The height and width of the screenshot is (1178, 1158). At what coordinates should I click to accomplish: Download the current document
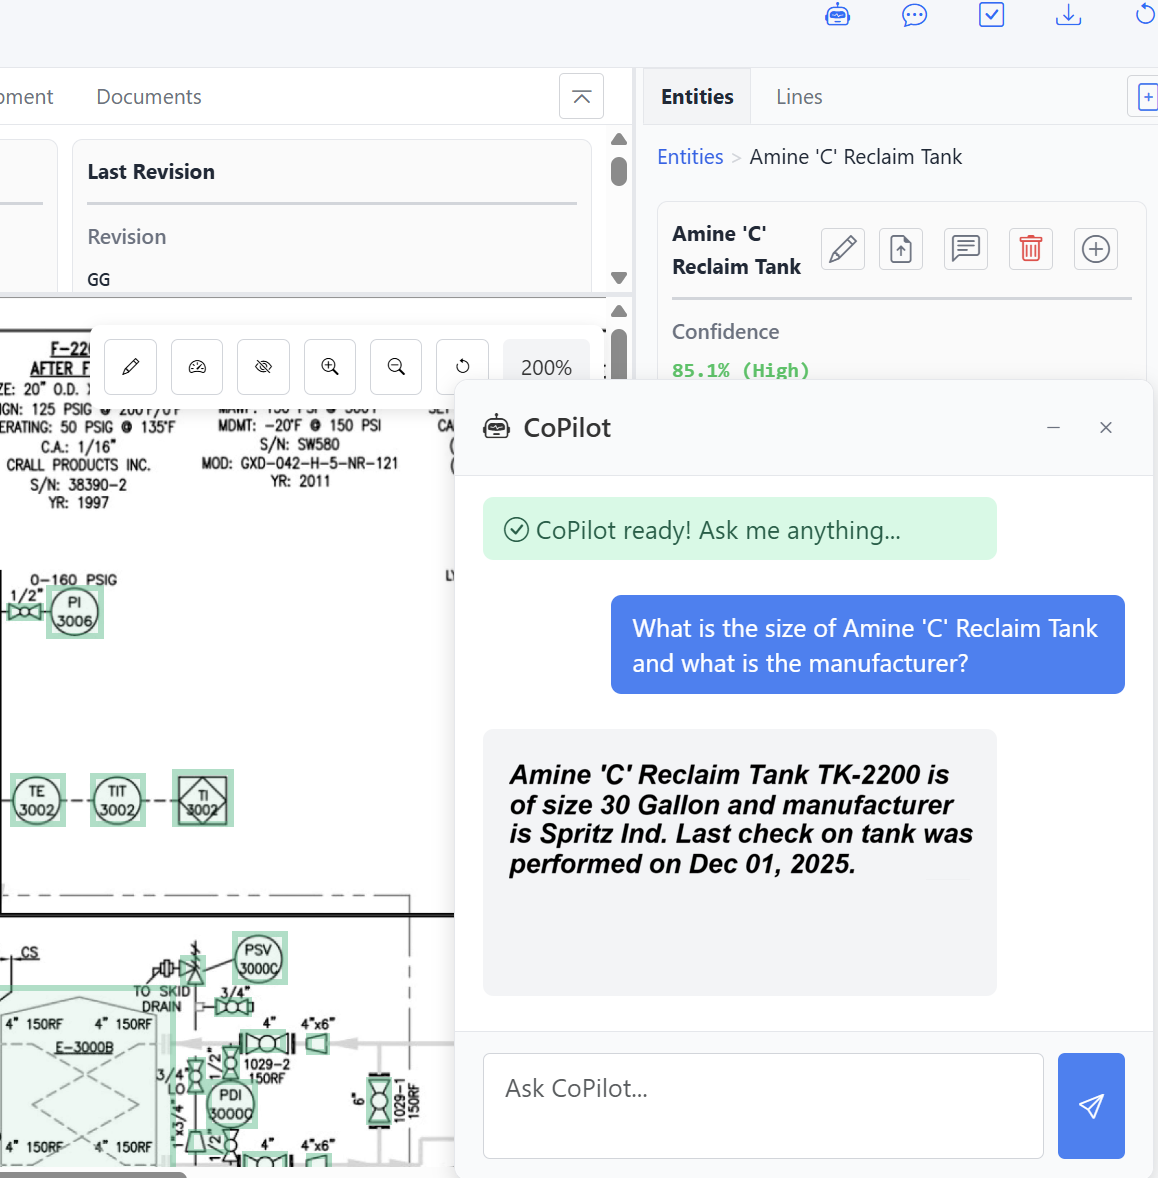(1068, 15)
